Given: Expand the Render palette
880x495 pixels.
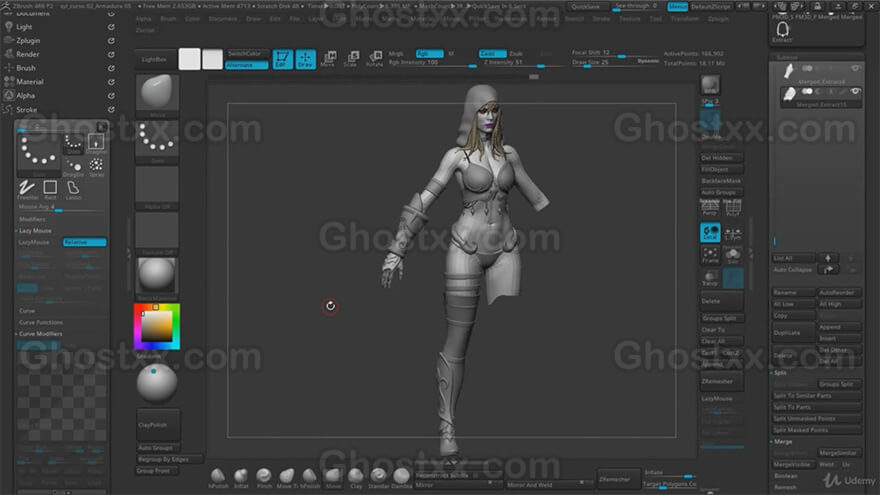Looking at the screenshot, I should [x=28, y=54].
